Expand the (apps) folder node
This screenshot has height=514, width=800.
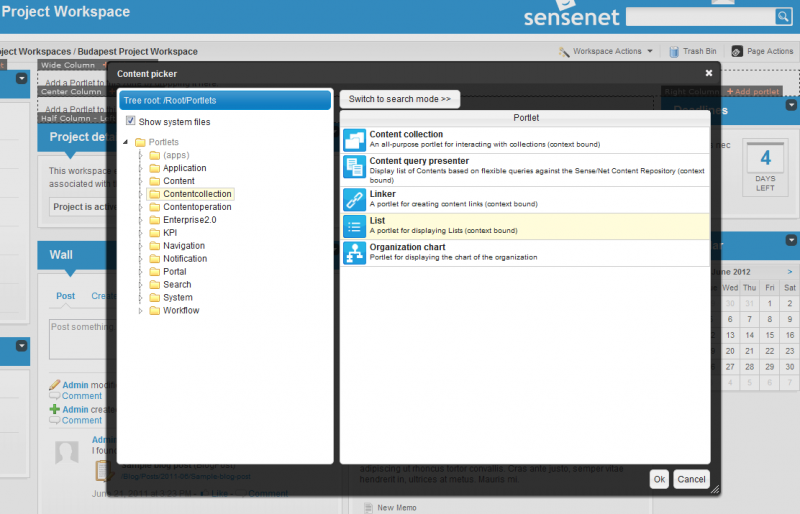[x=140, y=155]
